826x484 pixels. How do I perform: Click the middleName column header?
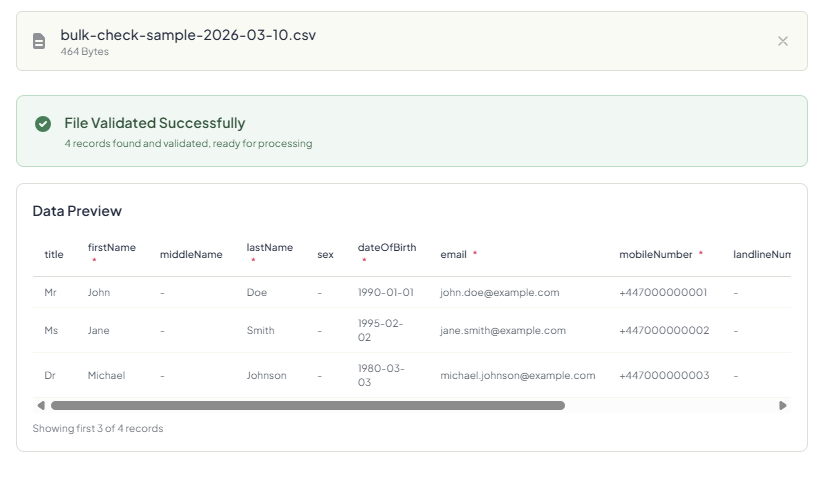(x=191, y=255)
